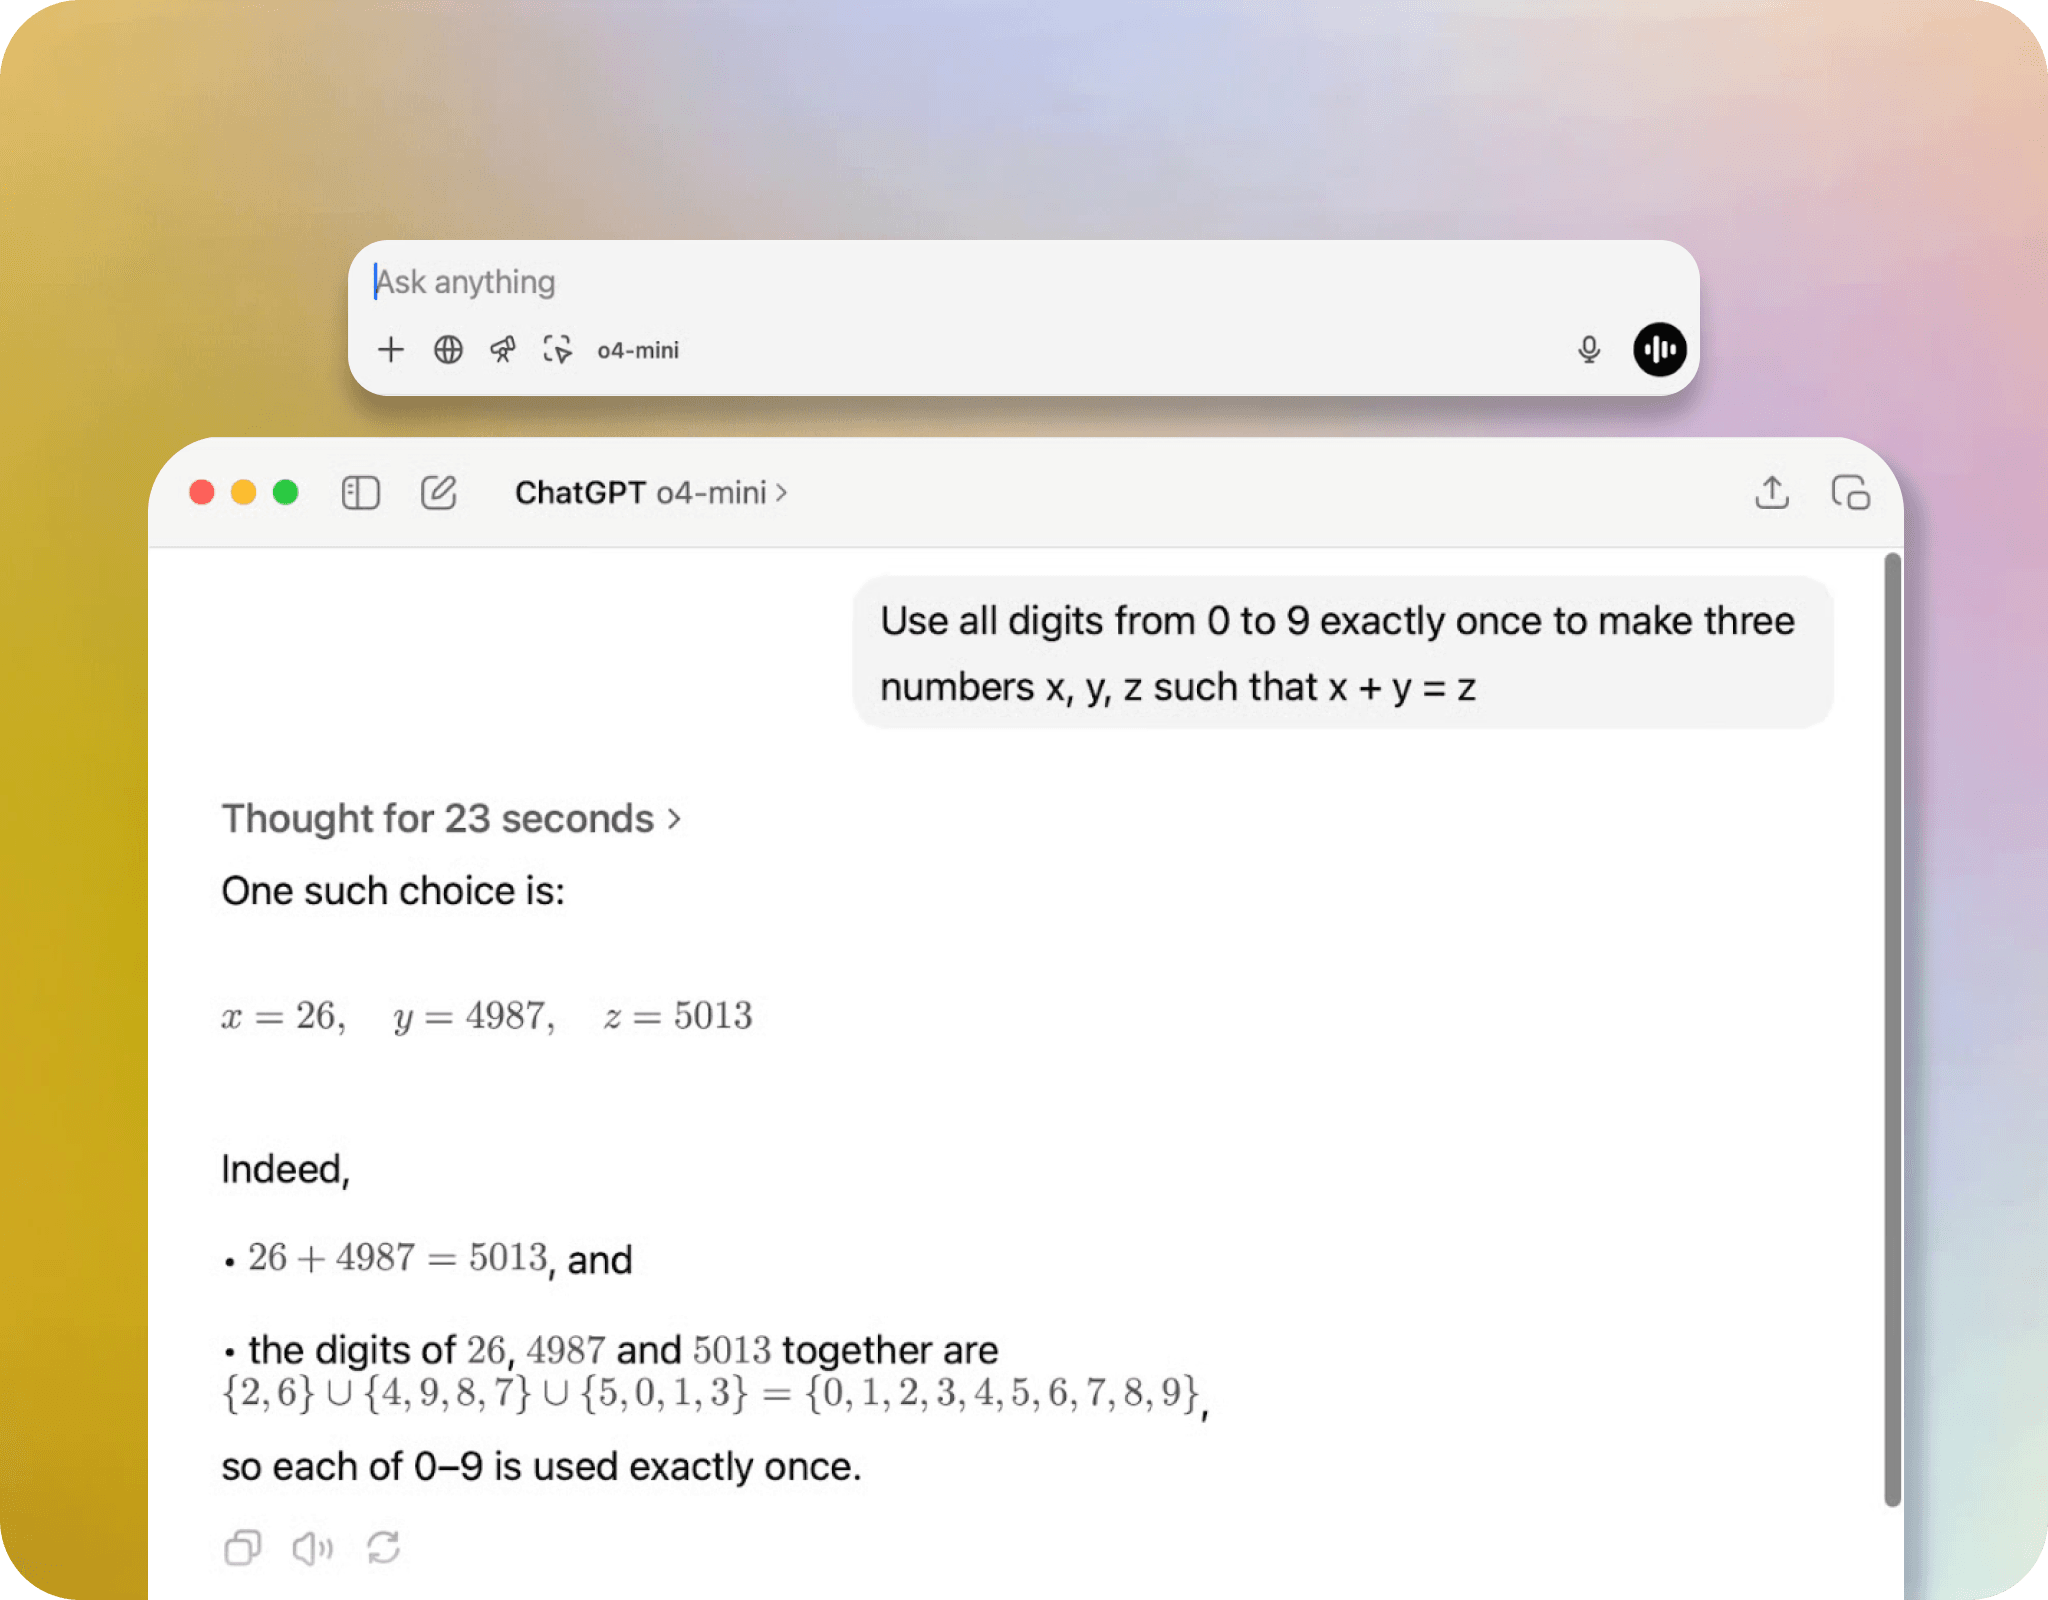Copy the response using the copy icon
Image resolution: width=2048 pixels, height=1600 pixels.
coord(241,1548)
